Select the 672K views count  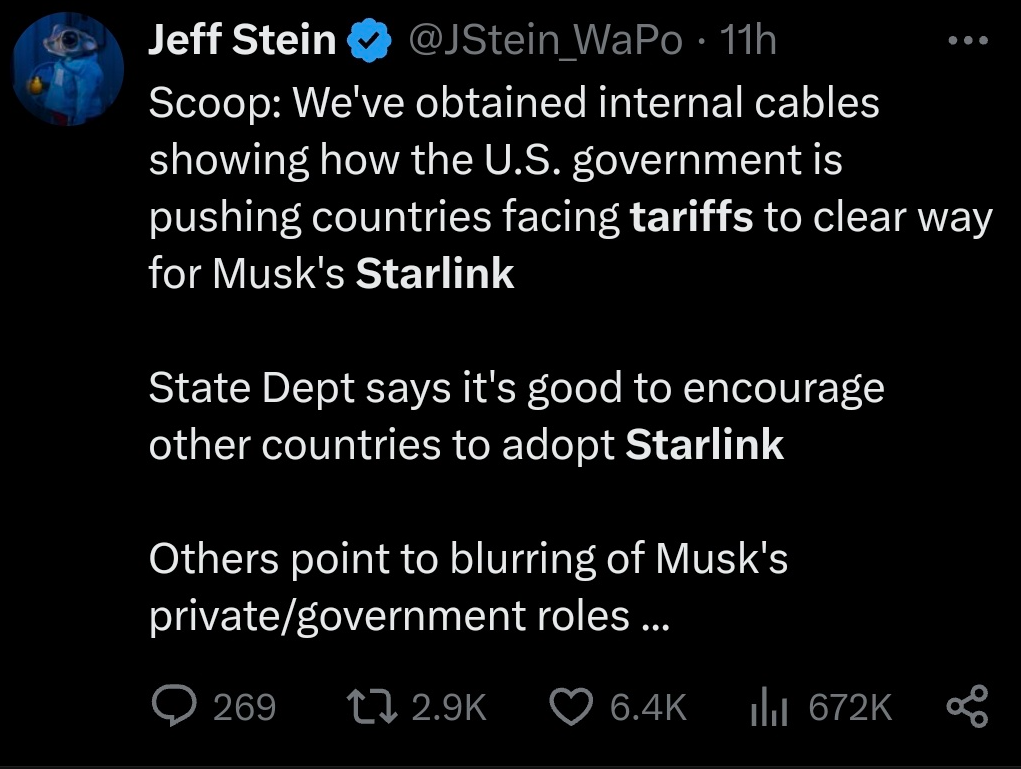850,707
